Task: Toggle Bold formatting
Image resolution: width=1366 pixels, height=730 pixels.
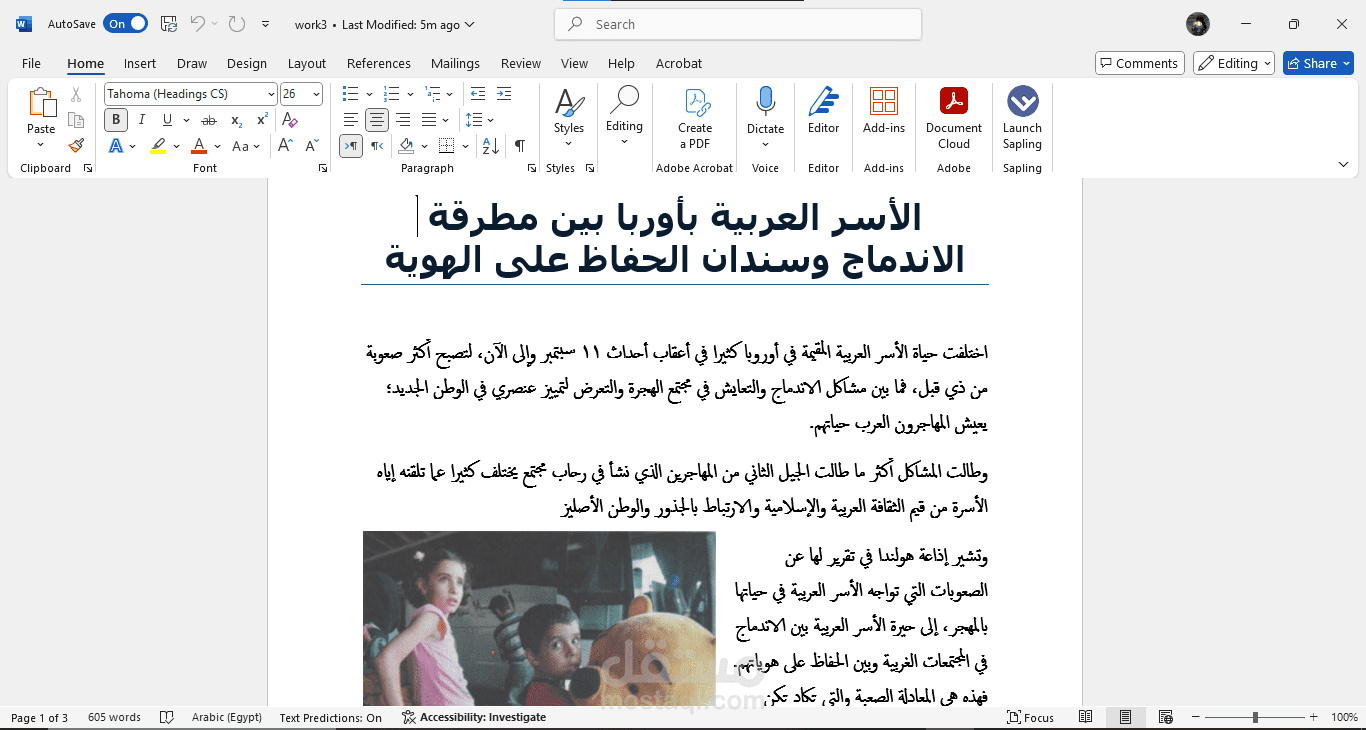Action: 116,120
